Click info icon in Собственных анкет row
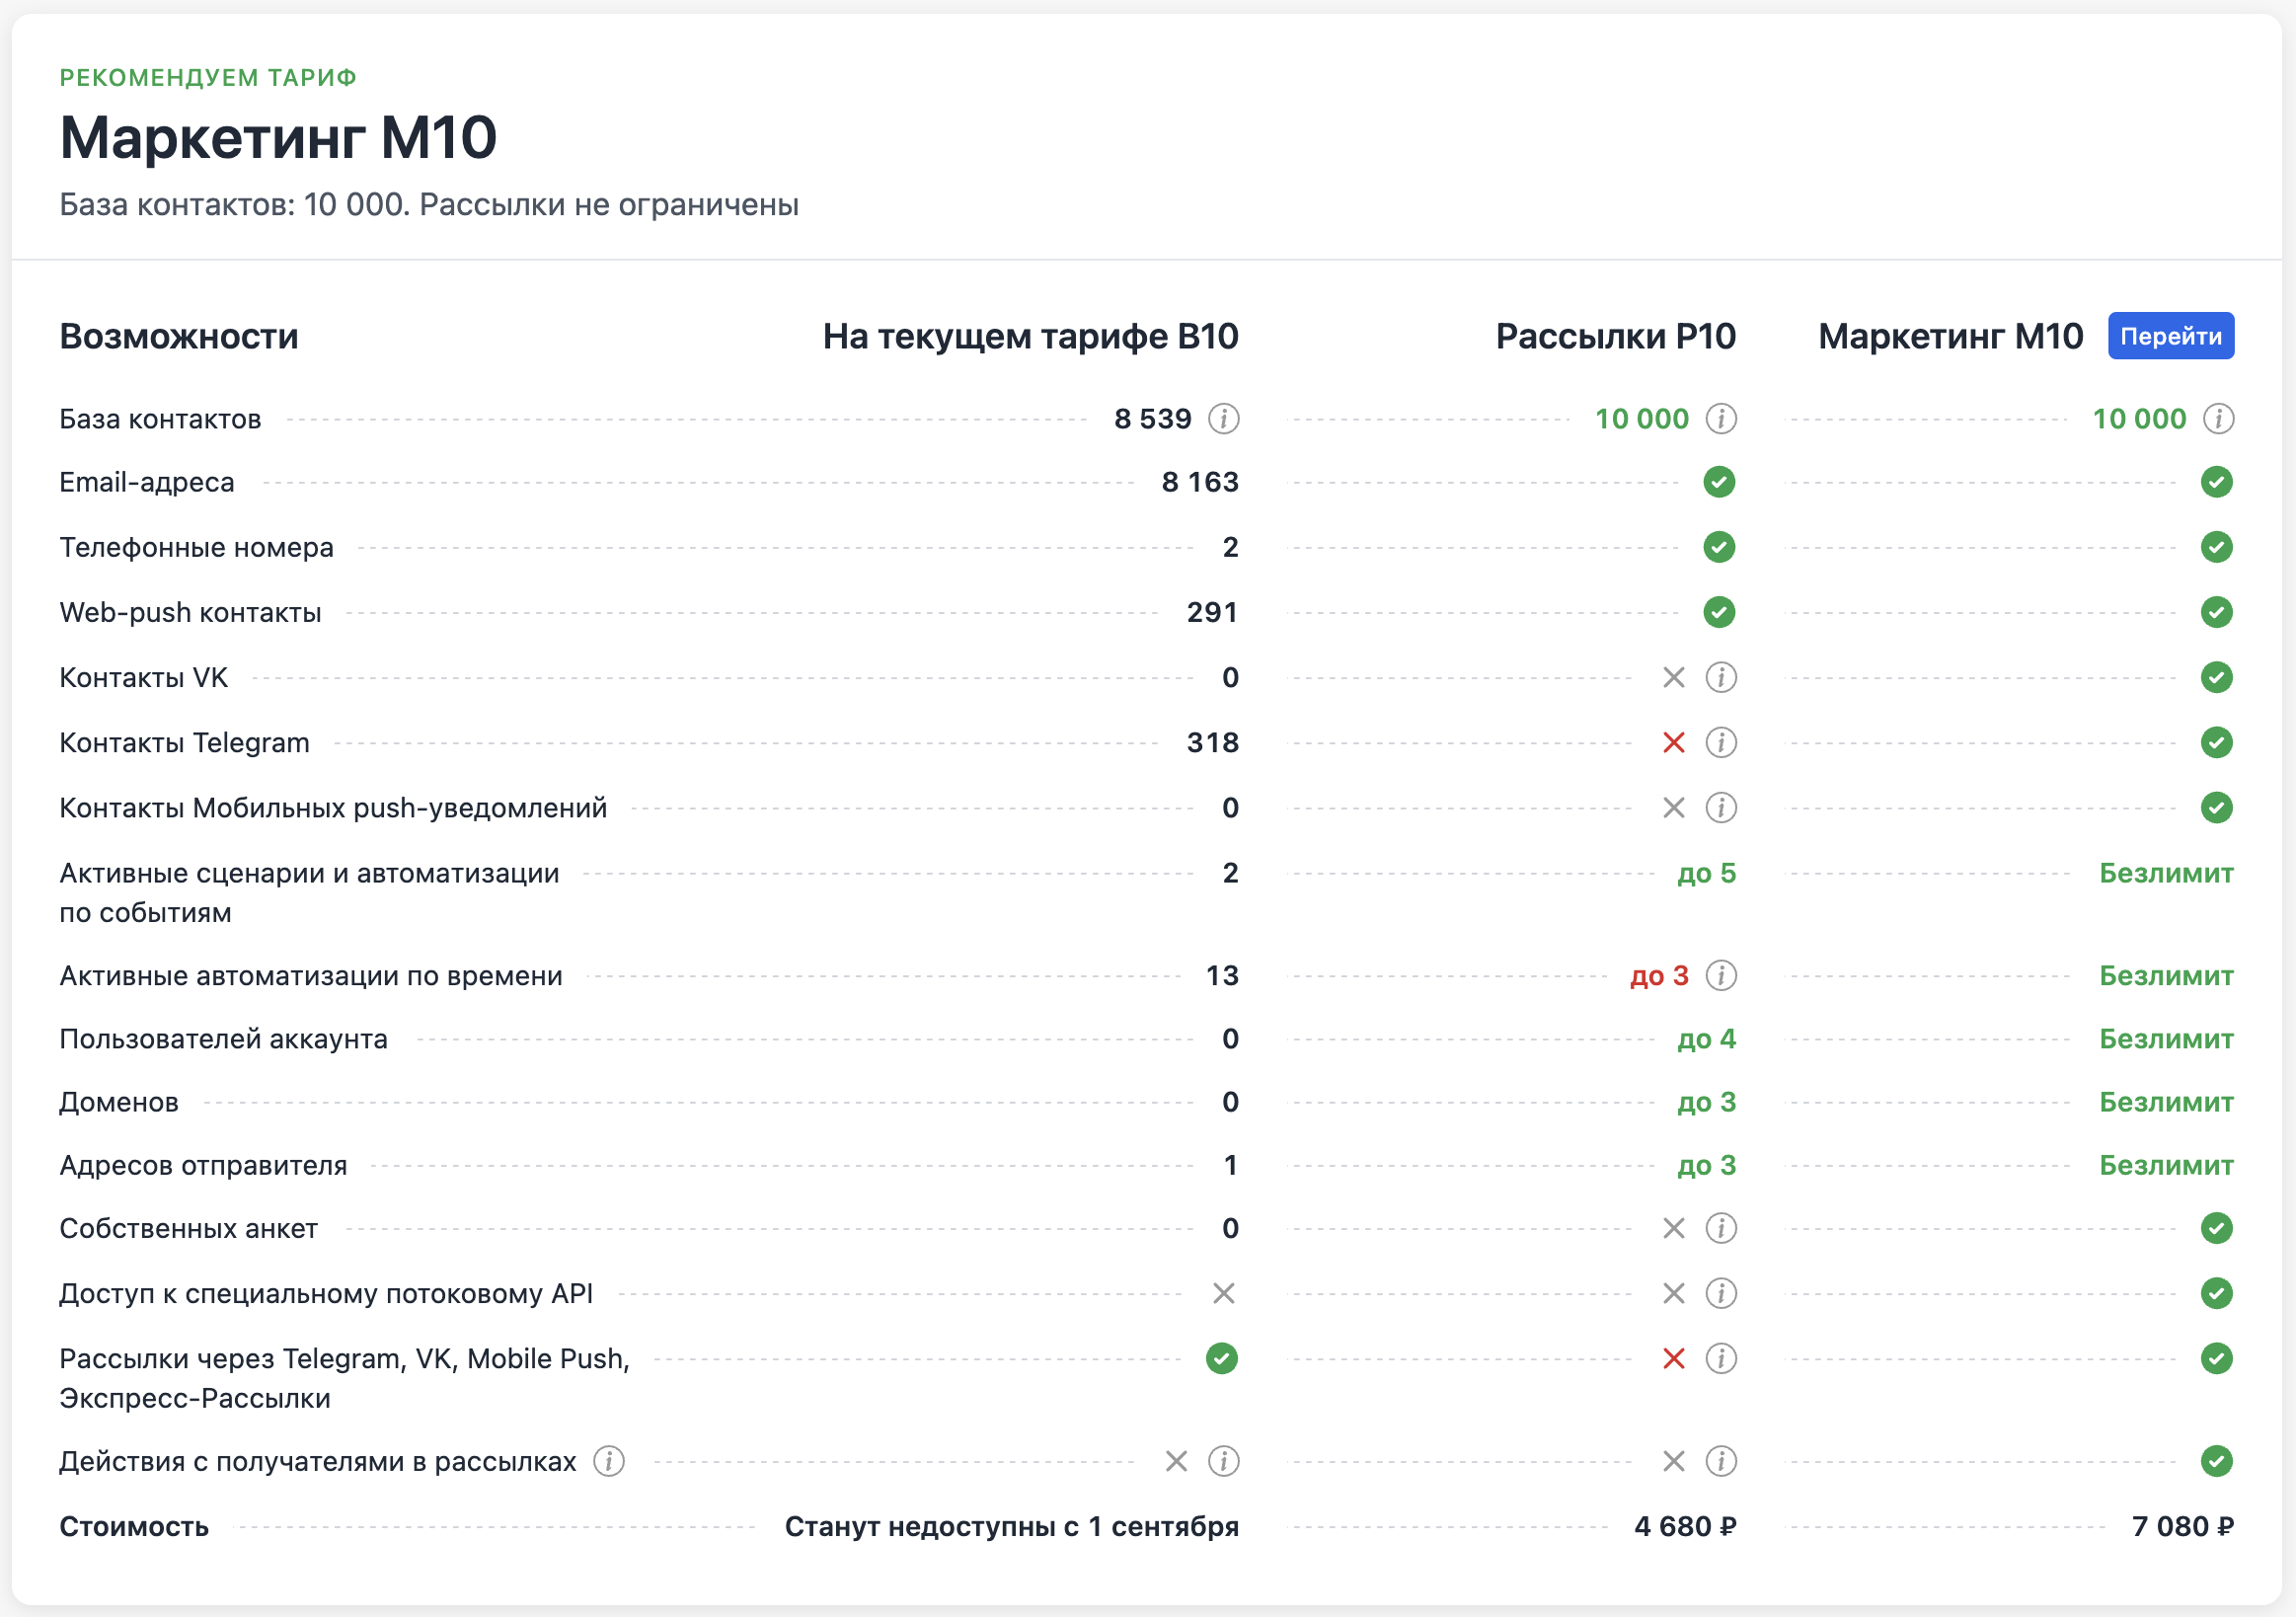 tap(1720, 1229)
